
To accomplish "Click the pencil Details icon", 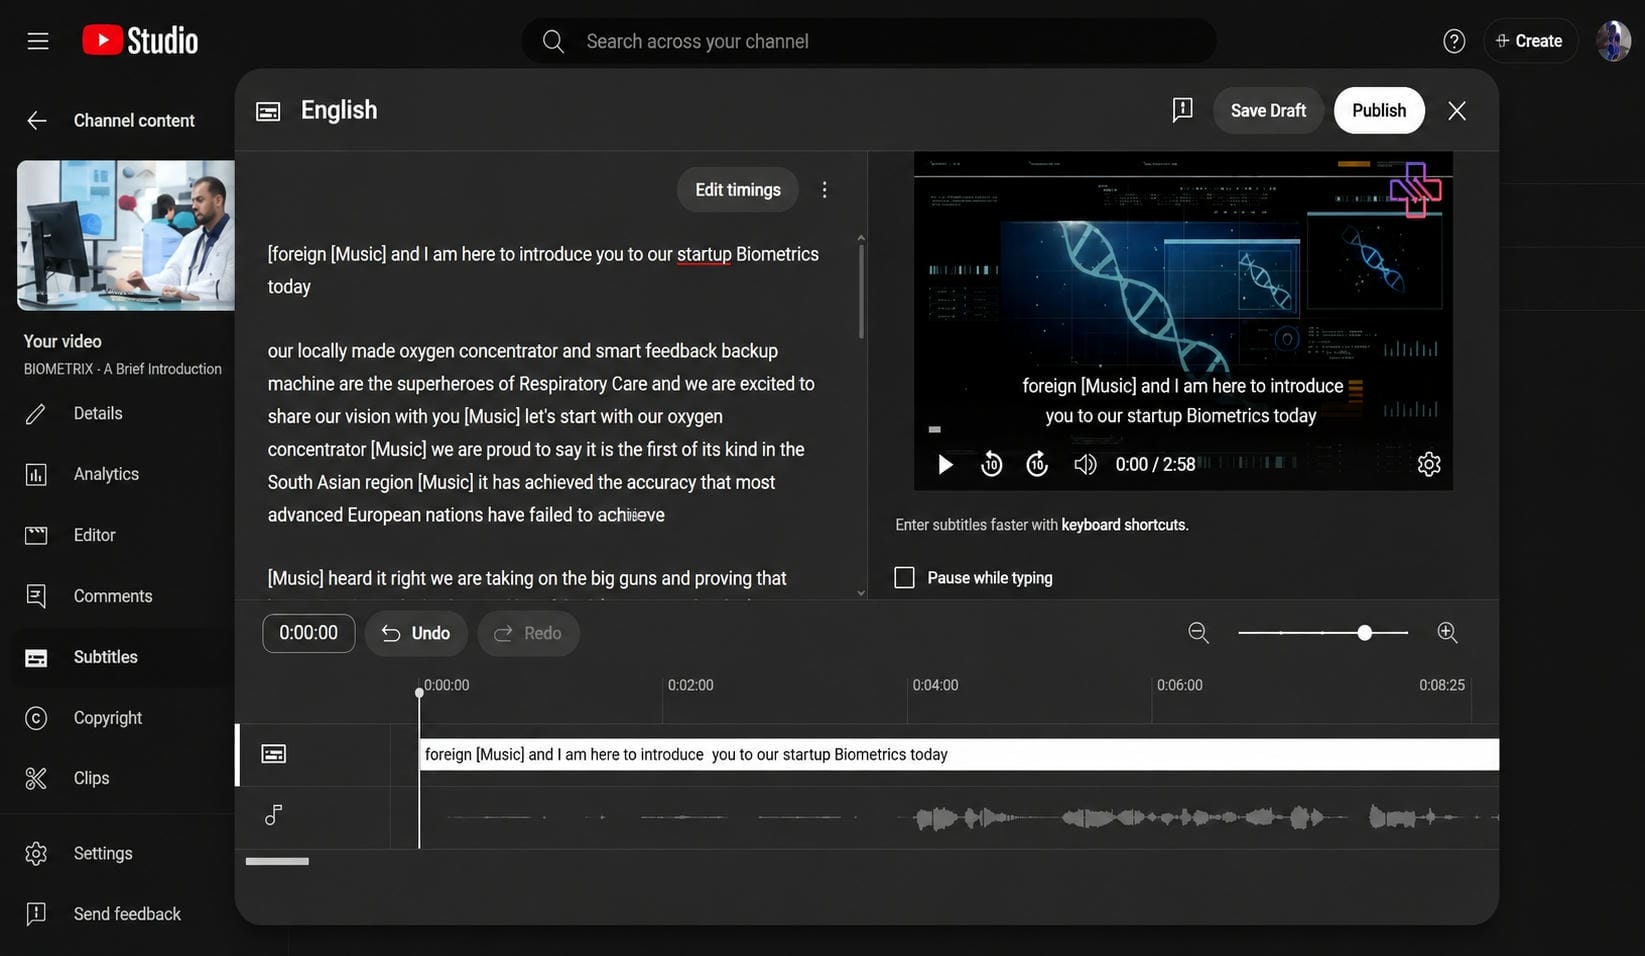I will pos(36,414).
